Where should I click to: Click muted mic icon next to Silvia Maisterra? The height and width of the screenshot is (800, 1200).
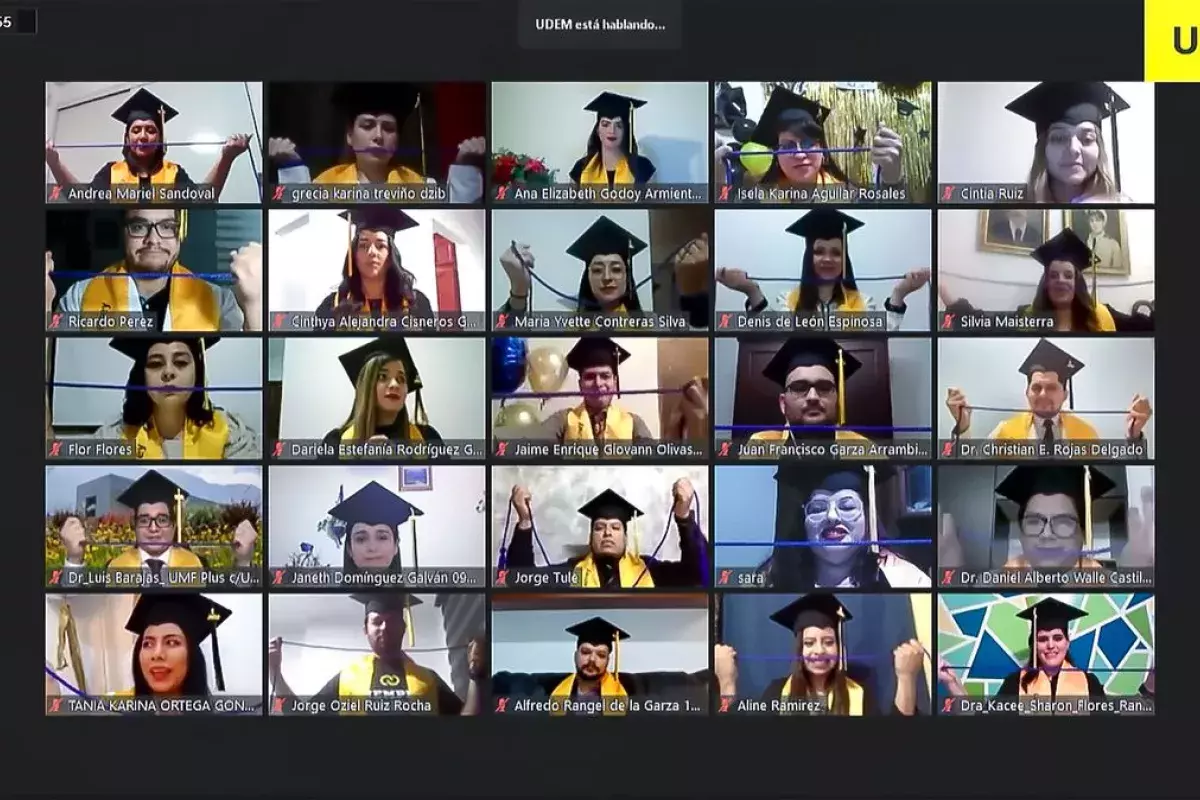click(949, 322)
